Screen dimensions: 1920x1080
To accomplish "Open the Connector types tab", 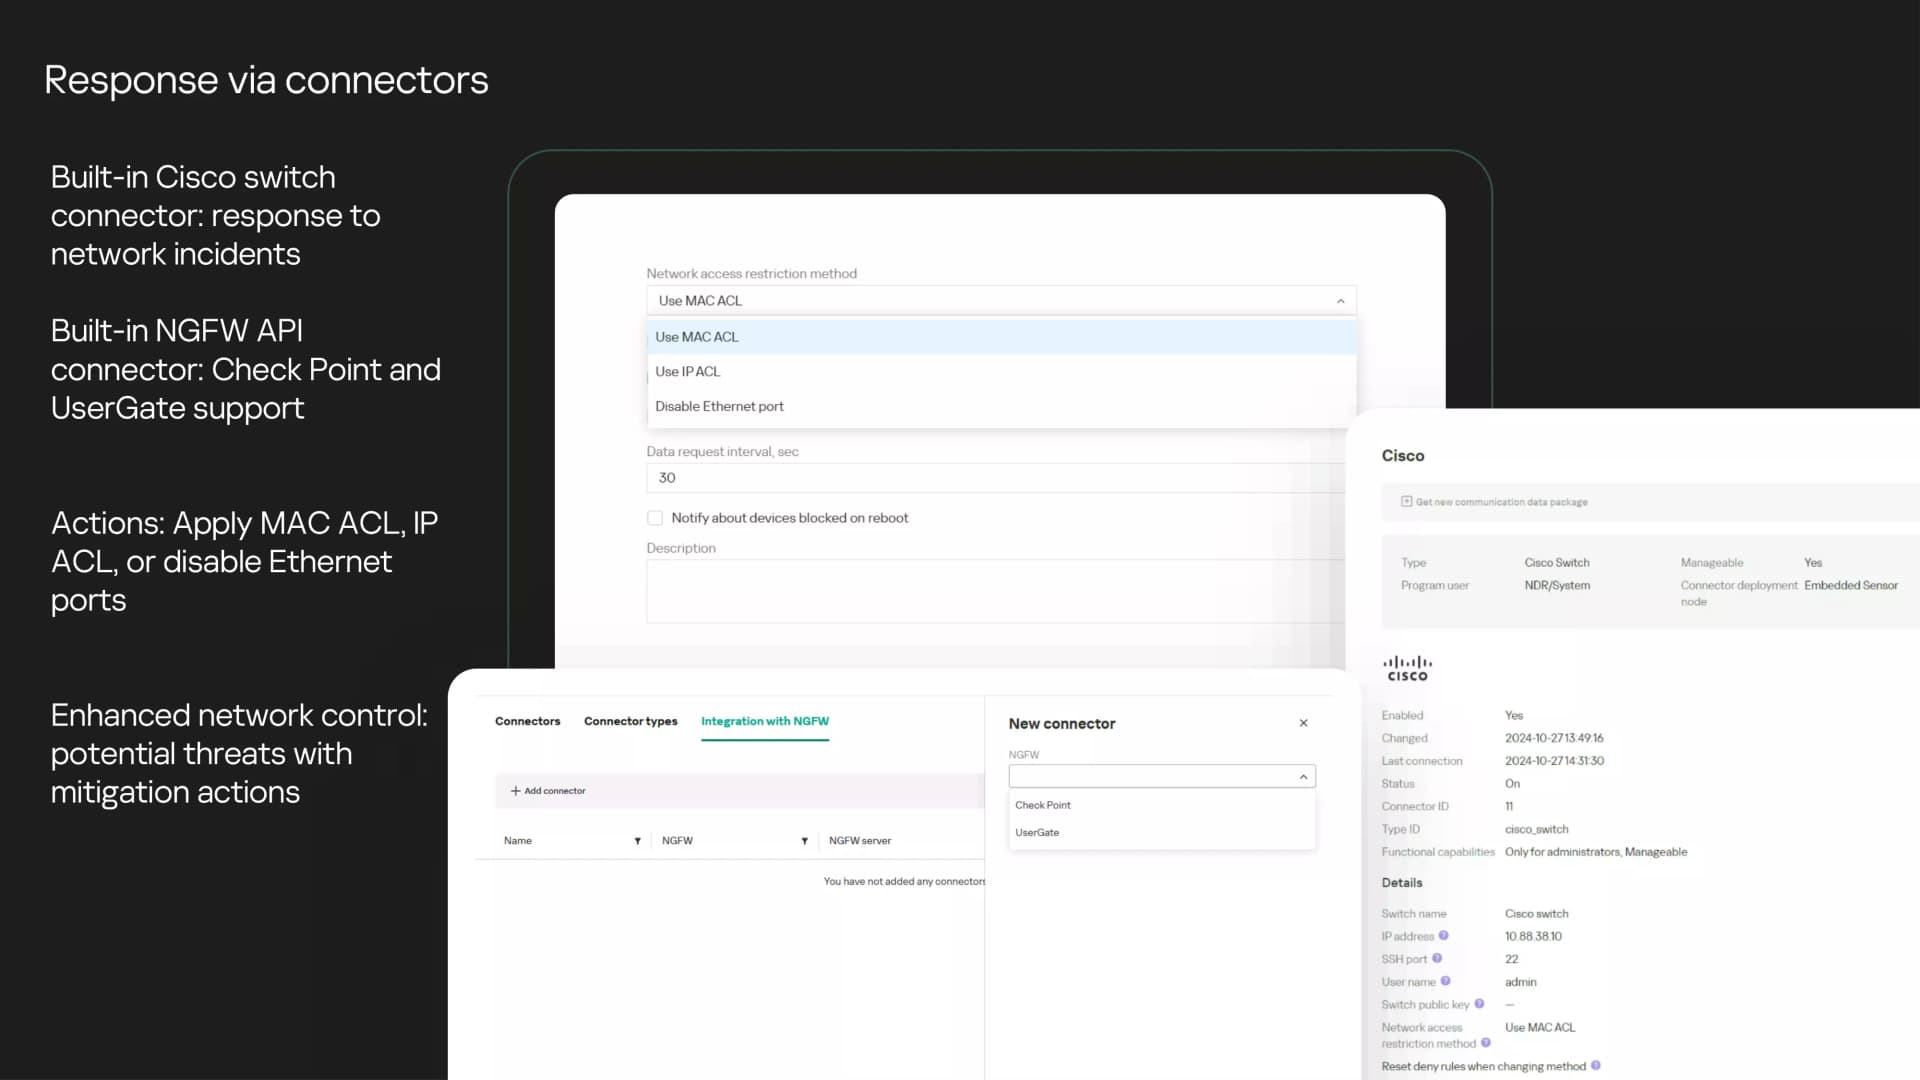I will click(x=630, y=721).
